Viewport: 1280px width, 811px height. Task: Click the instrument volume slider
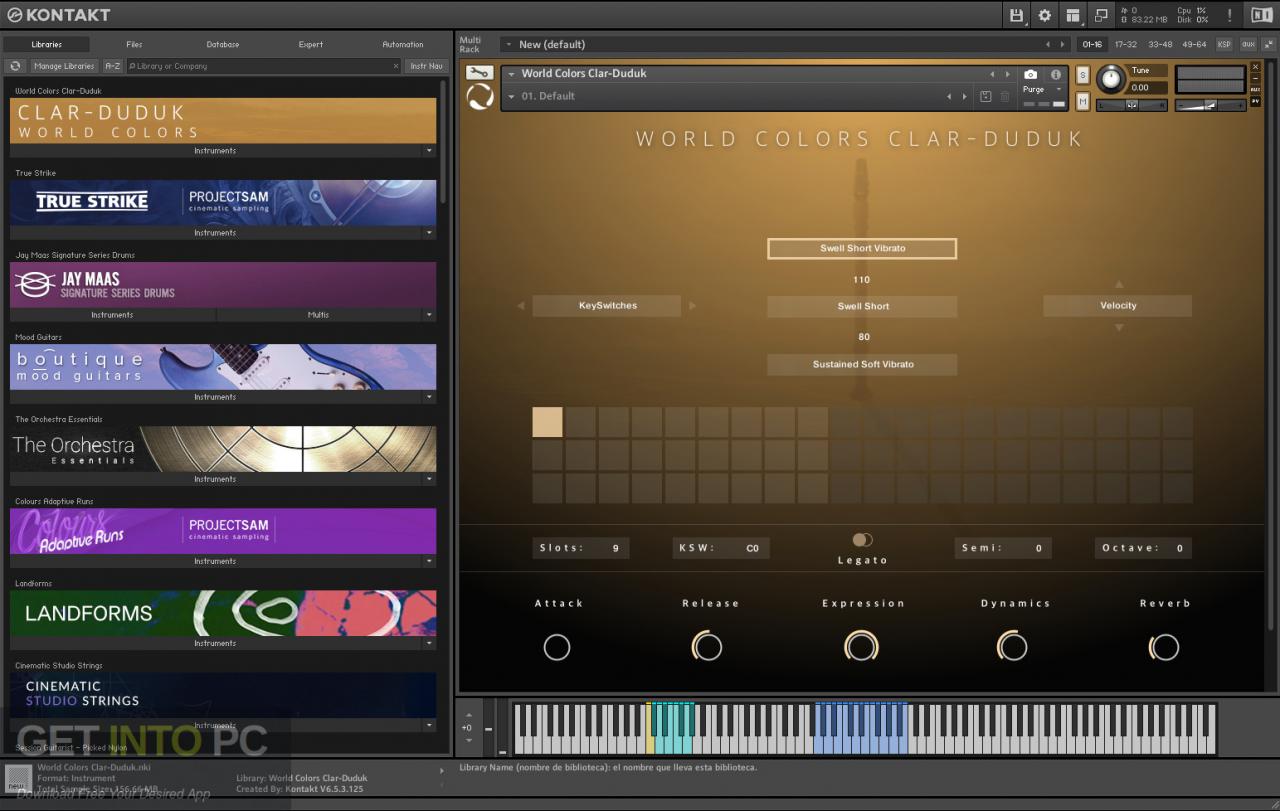point(1209,105)
